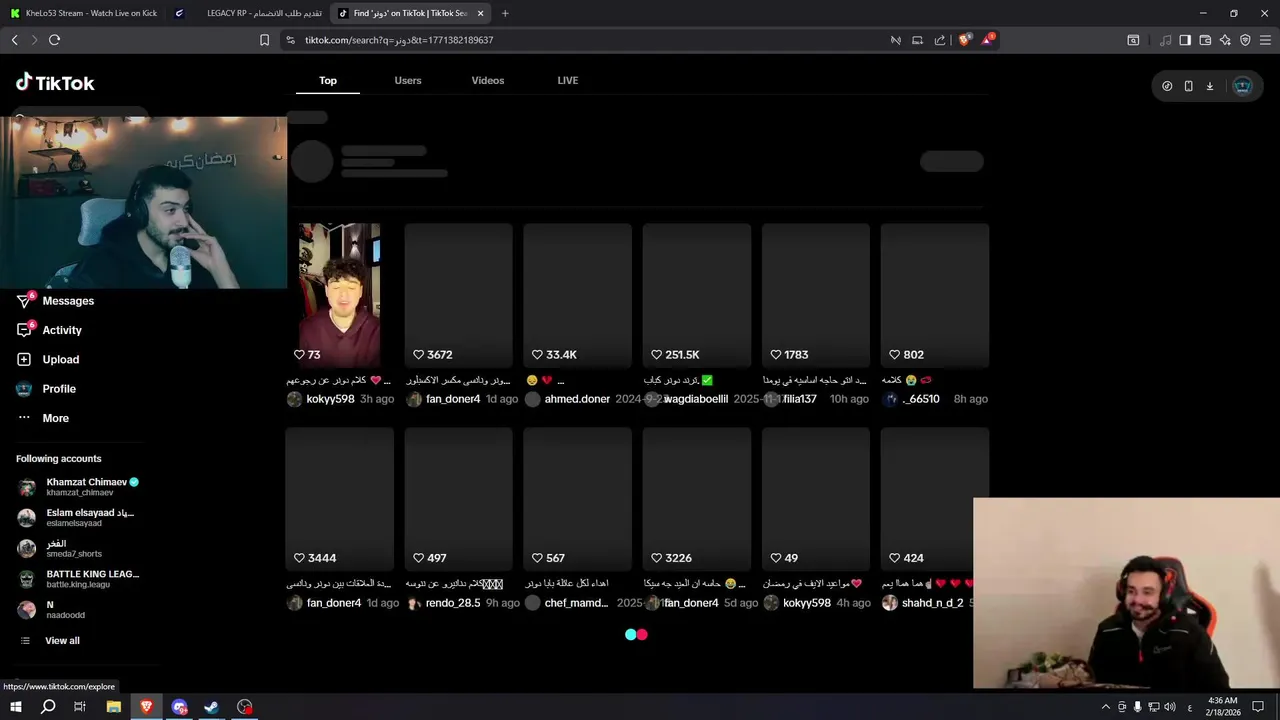Open the video with 3444 likes

pyautogui.click(x=339, y=500)
